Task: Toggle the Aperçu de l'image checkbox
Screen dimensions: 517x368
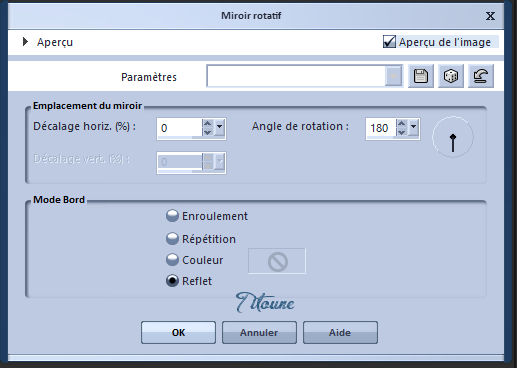Action: point(389,42)
